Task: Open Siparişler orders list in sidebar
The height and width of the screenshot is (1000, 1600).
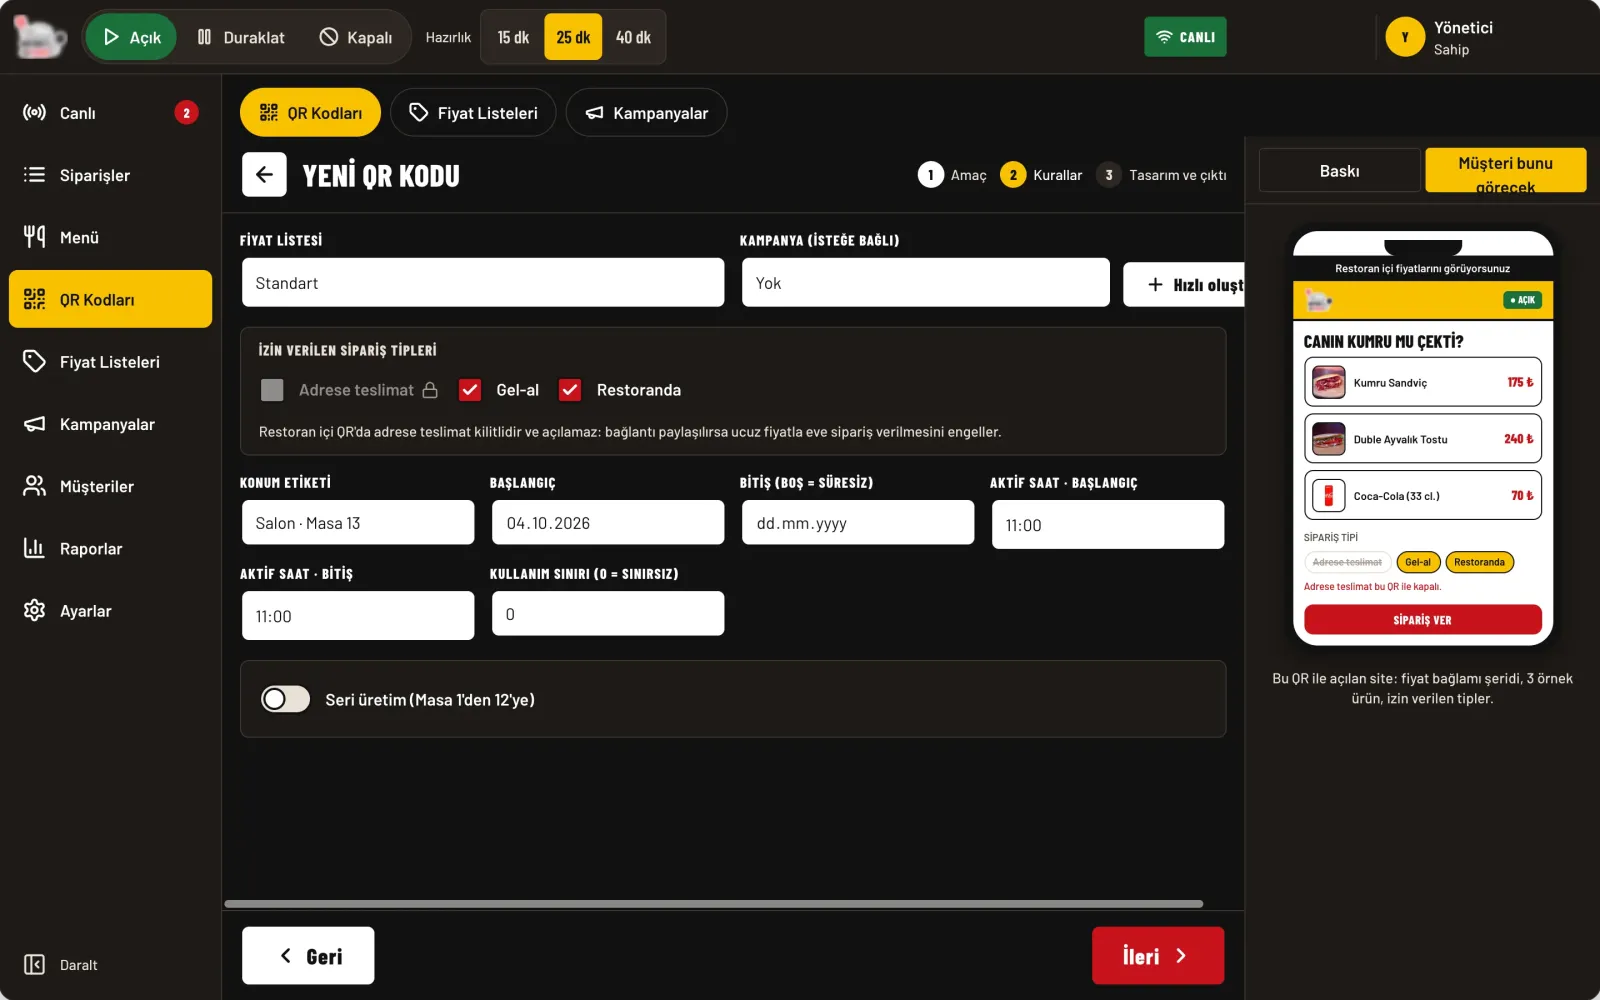Action: tap(110, 175)
